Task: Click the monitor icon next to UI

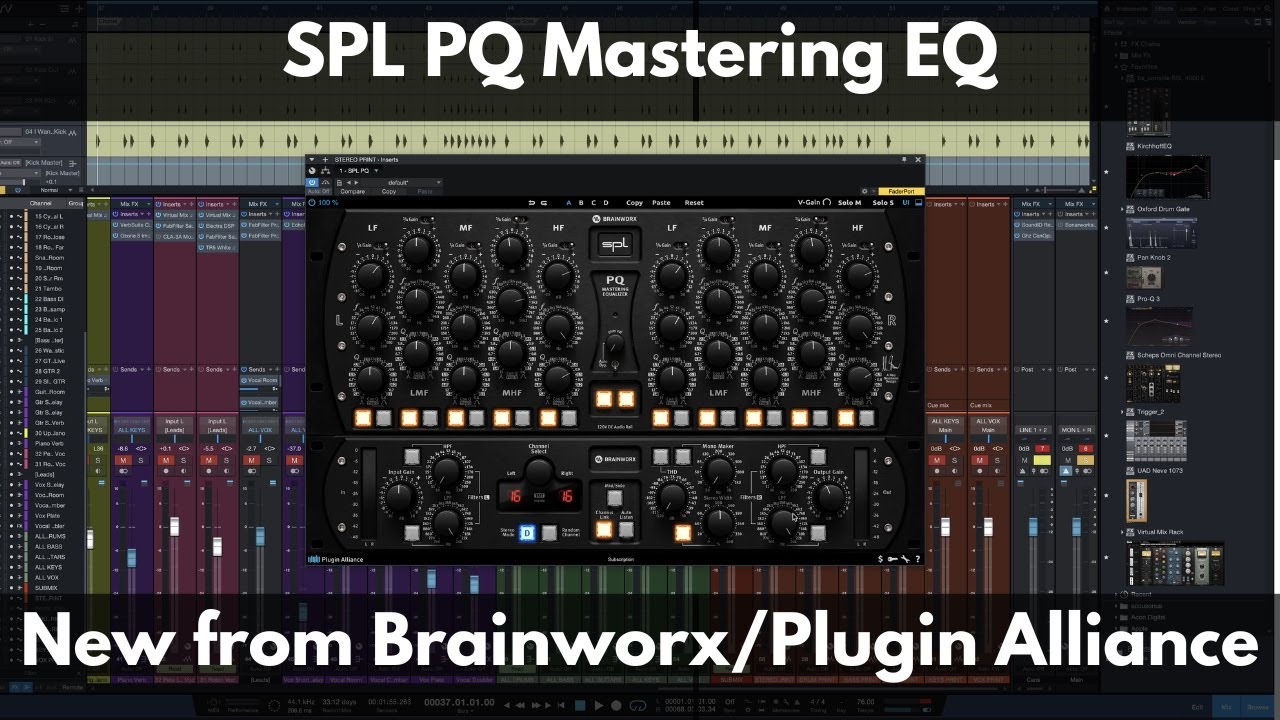Action: [919, 203]
